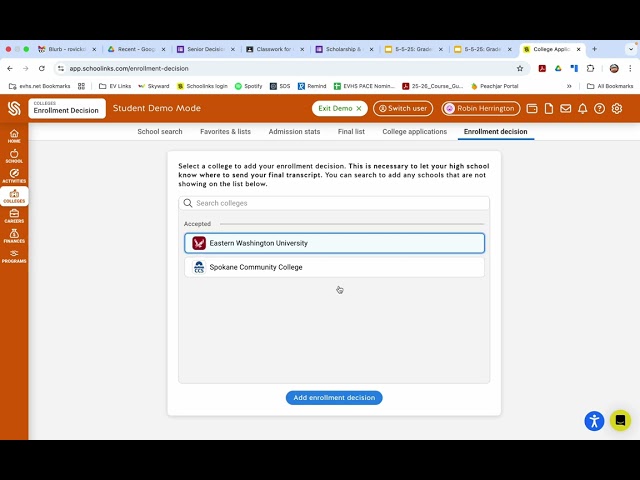Open the browser extensions puzzle icon
Screen dimensions: 640x480
590,69
